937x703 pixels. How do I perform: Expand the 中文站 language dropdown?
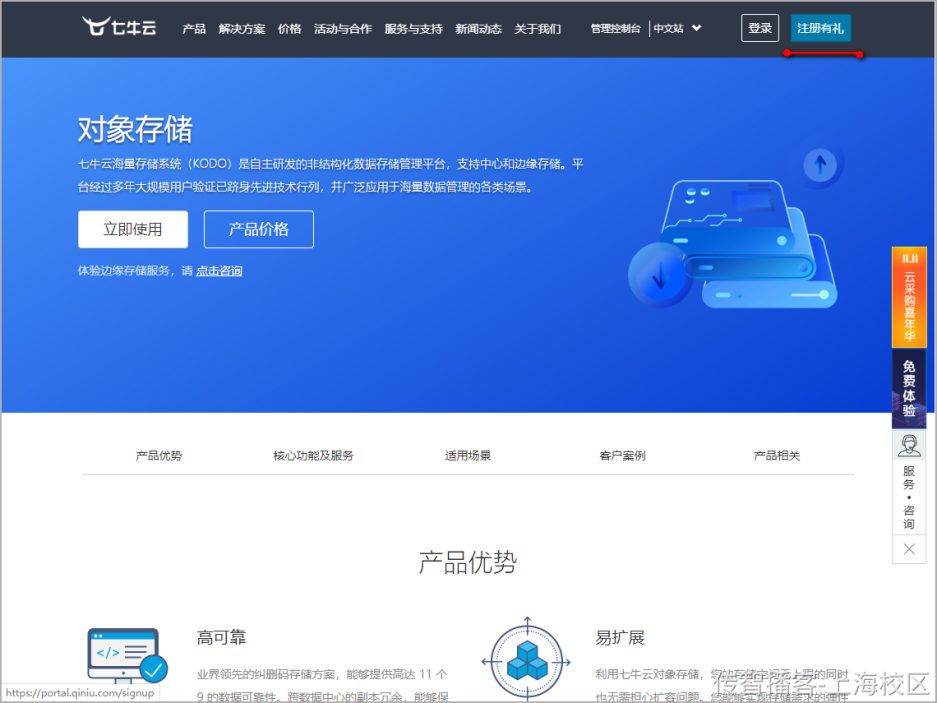point(677,28)
